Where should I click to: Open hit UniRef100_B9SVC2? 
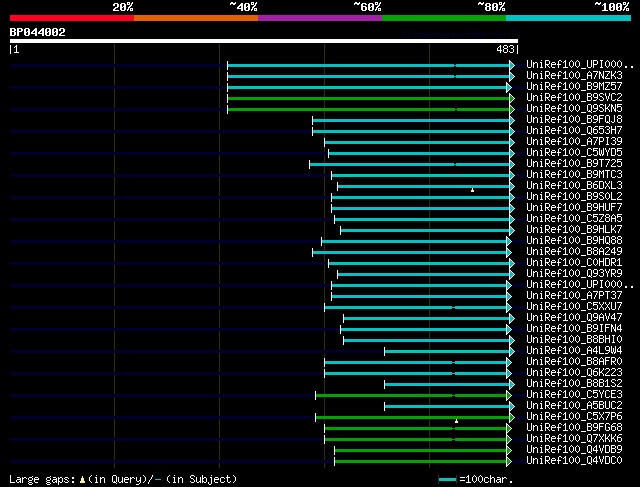[574, 98]
